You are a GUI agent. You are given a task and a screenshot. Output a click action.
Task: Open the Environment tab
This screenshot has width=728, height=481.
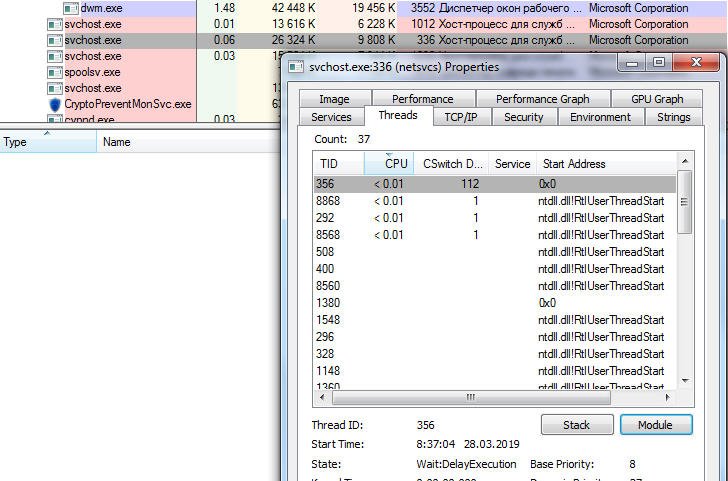tap(600, 117)
